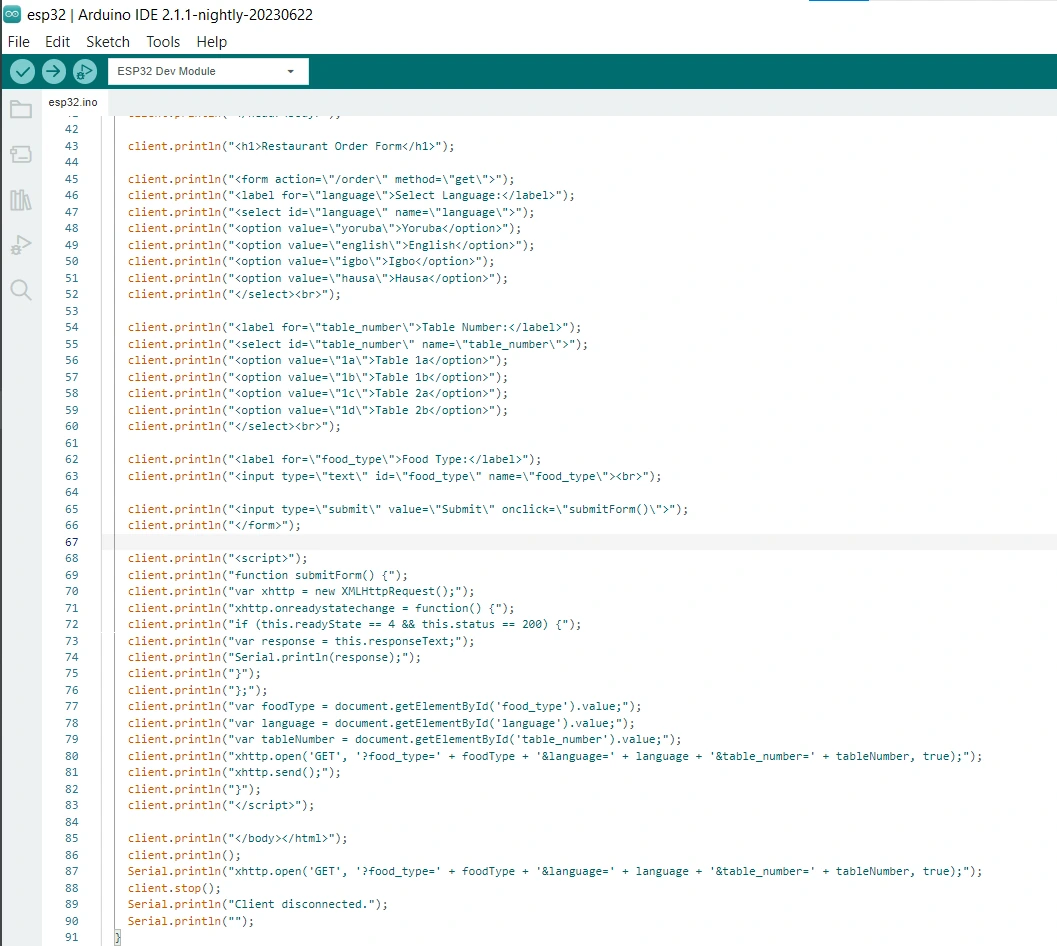The height and width of the screenshot is (946, 1057).
Task: Click the empty client.println() on line 86
Action: (x=184, y=856)
